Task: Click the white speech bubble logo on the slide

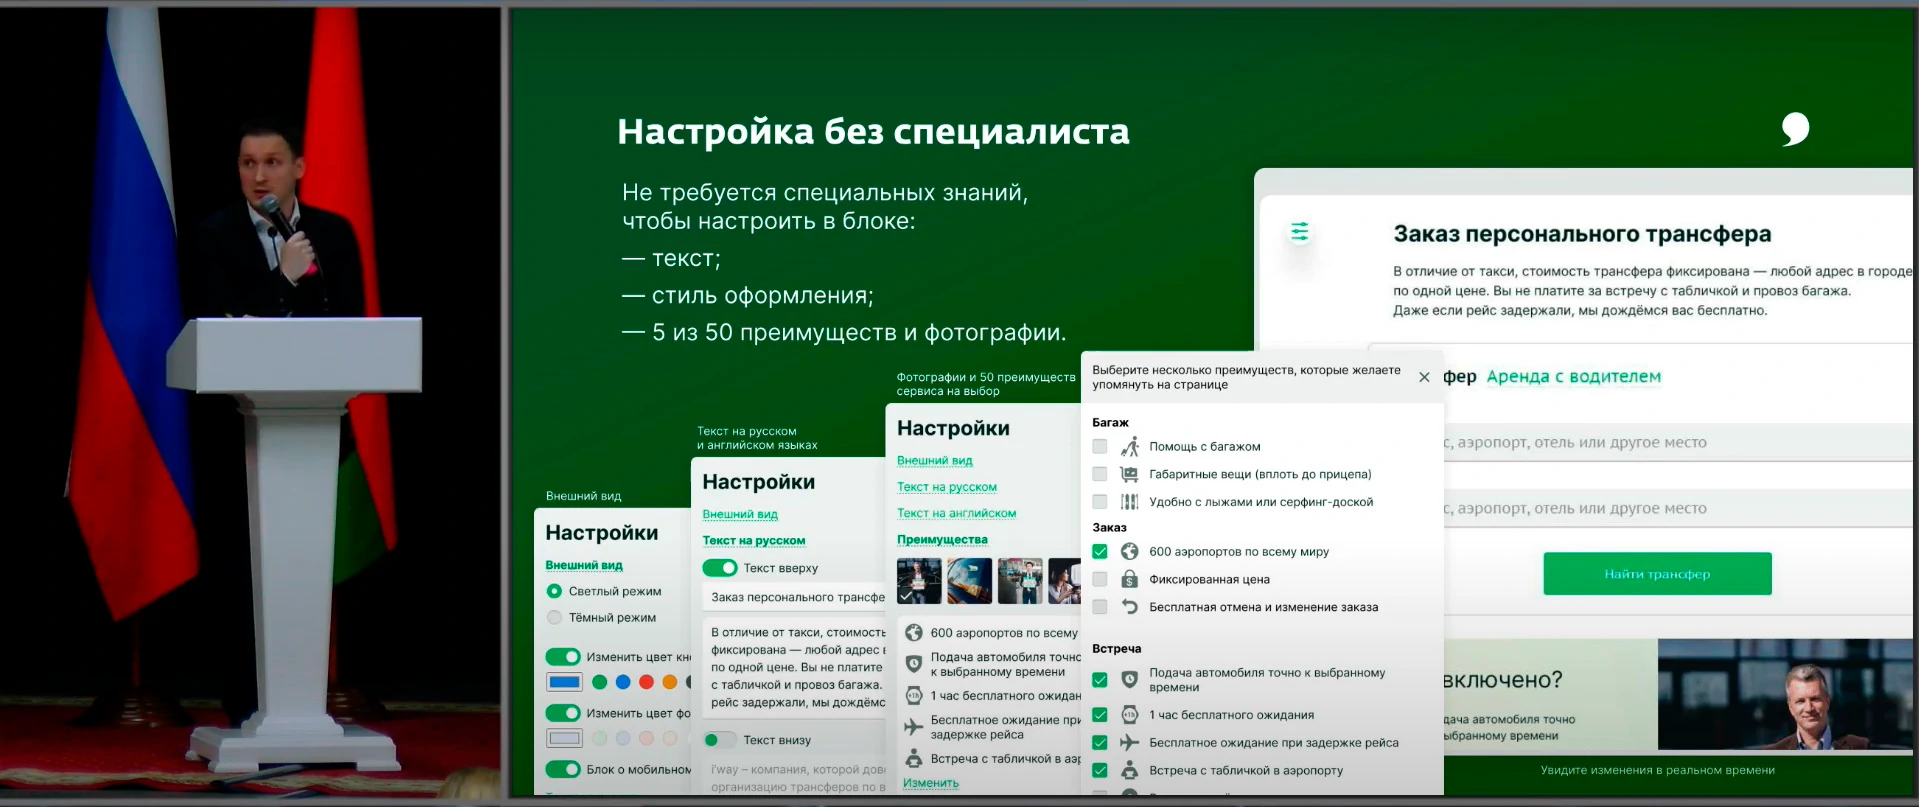Action: (1795, 129)
